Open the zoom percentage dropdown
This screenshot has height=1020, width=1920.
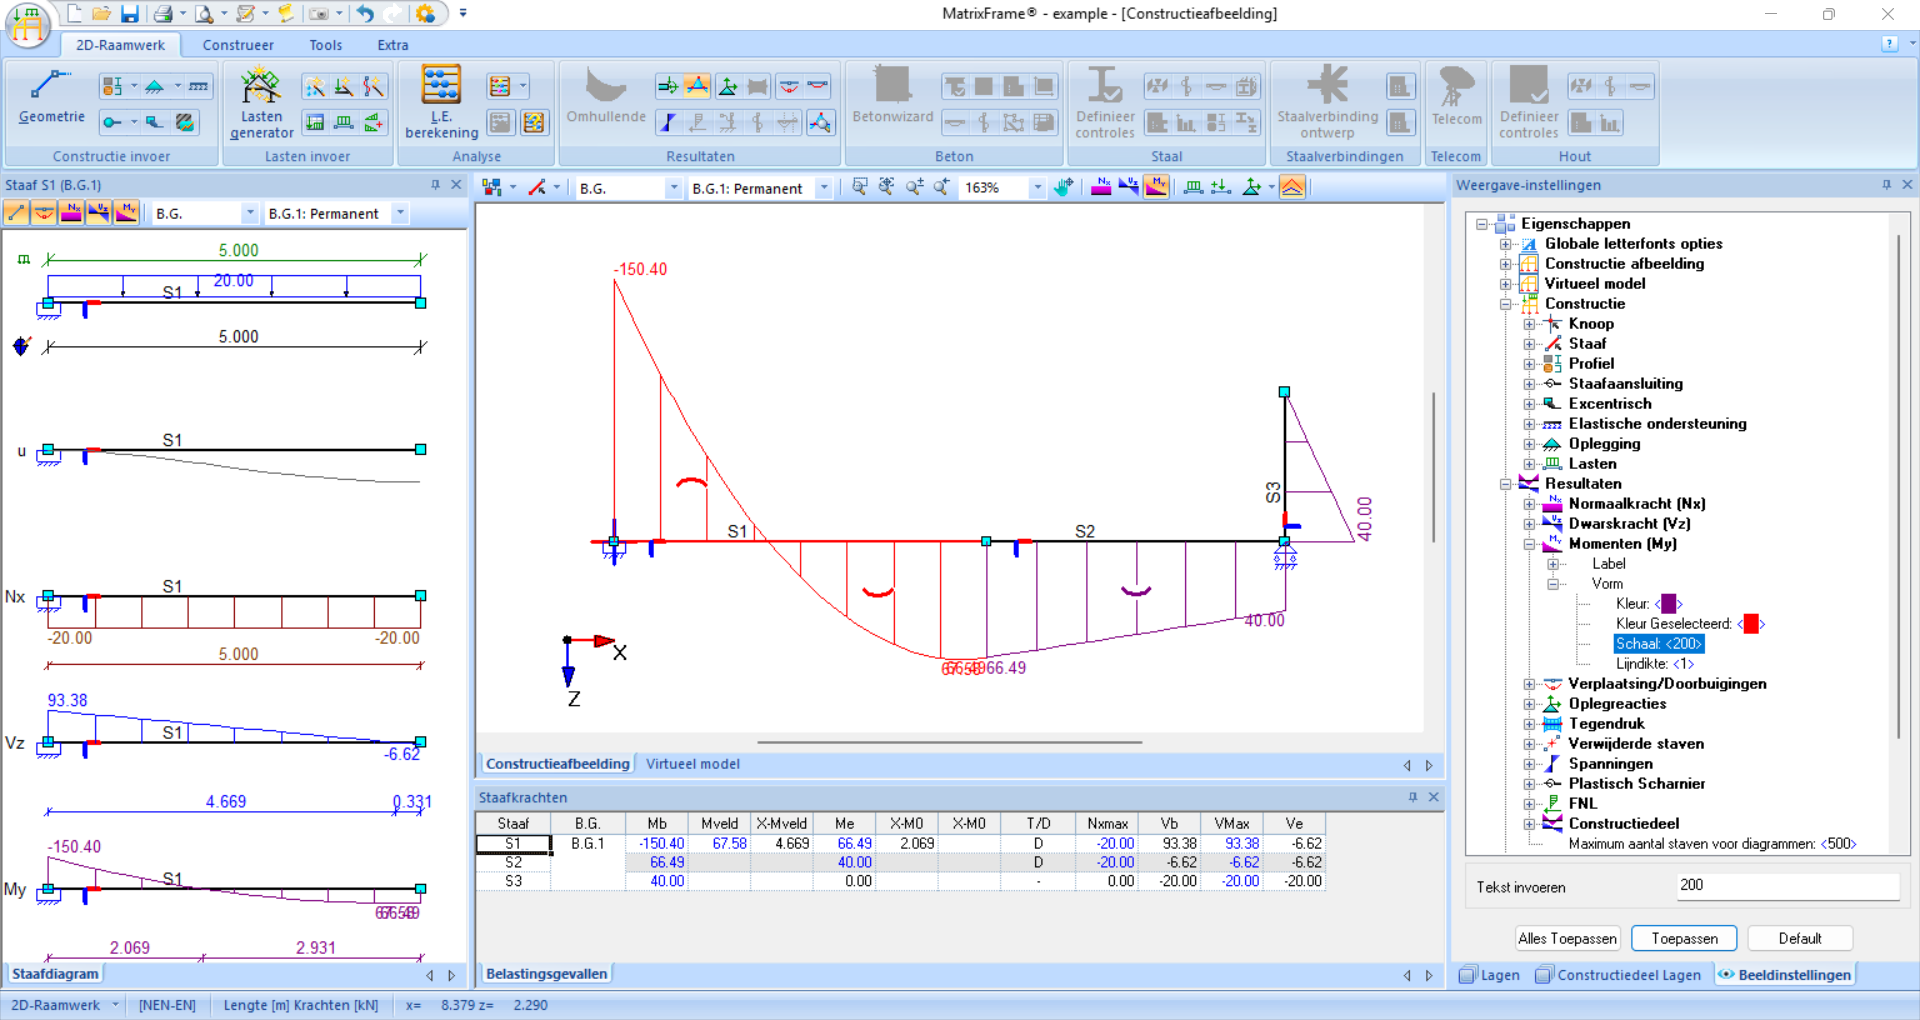tap(1037, 188)
